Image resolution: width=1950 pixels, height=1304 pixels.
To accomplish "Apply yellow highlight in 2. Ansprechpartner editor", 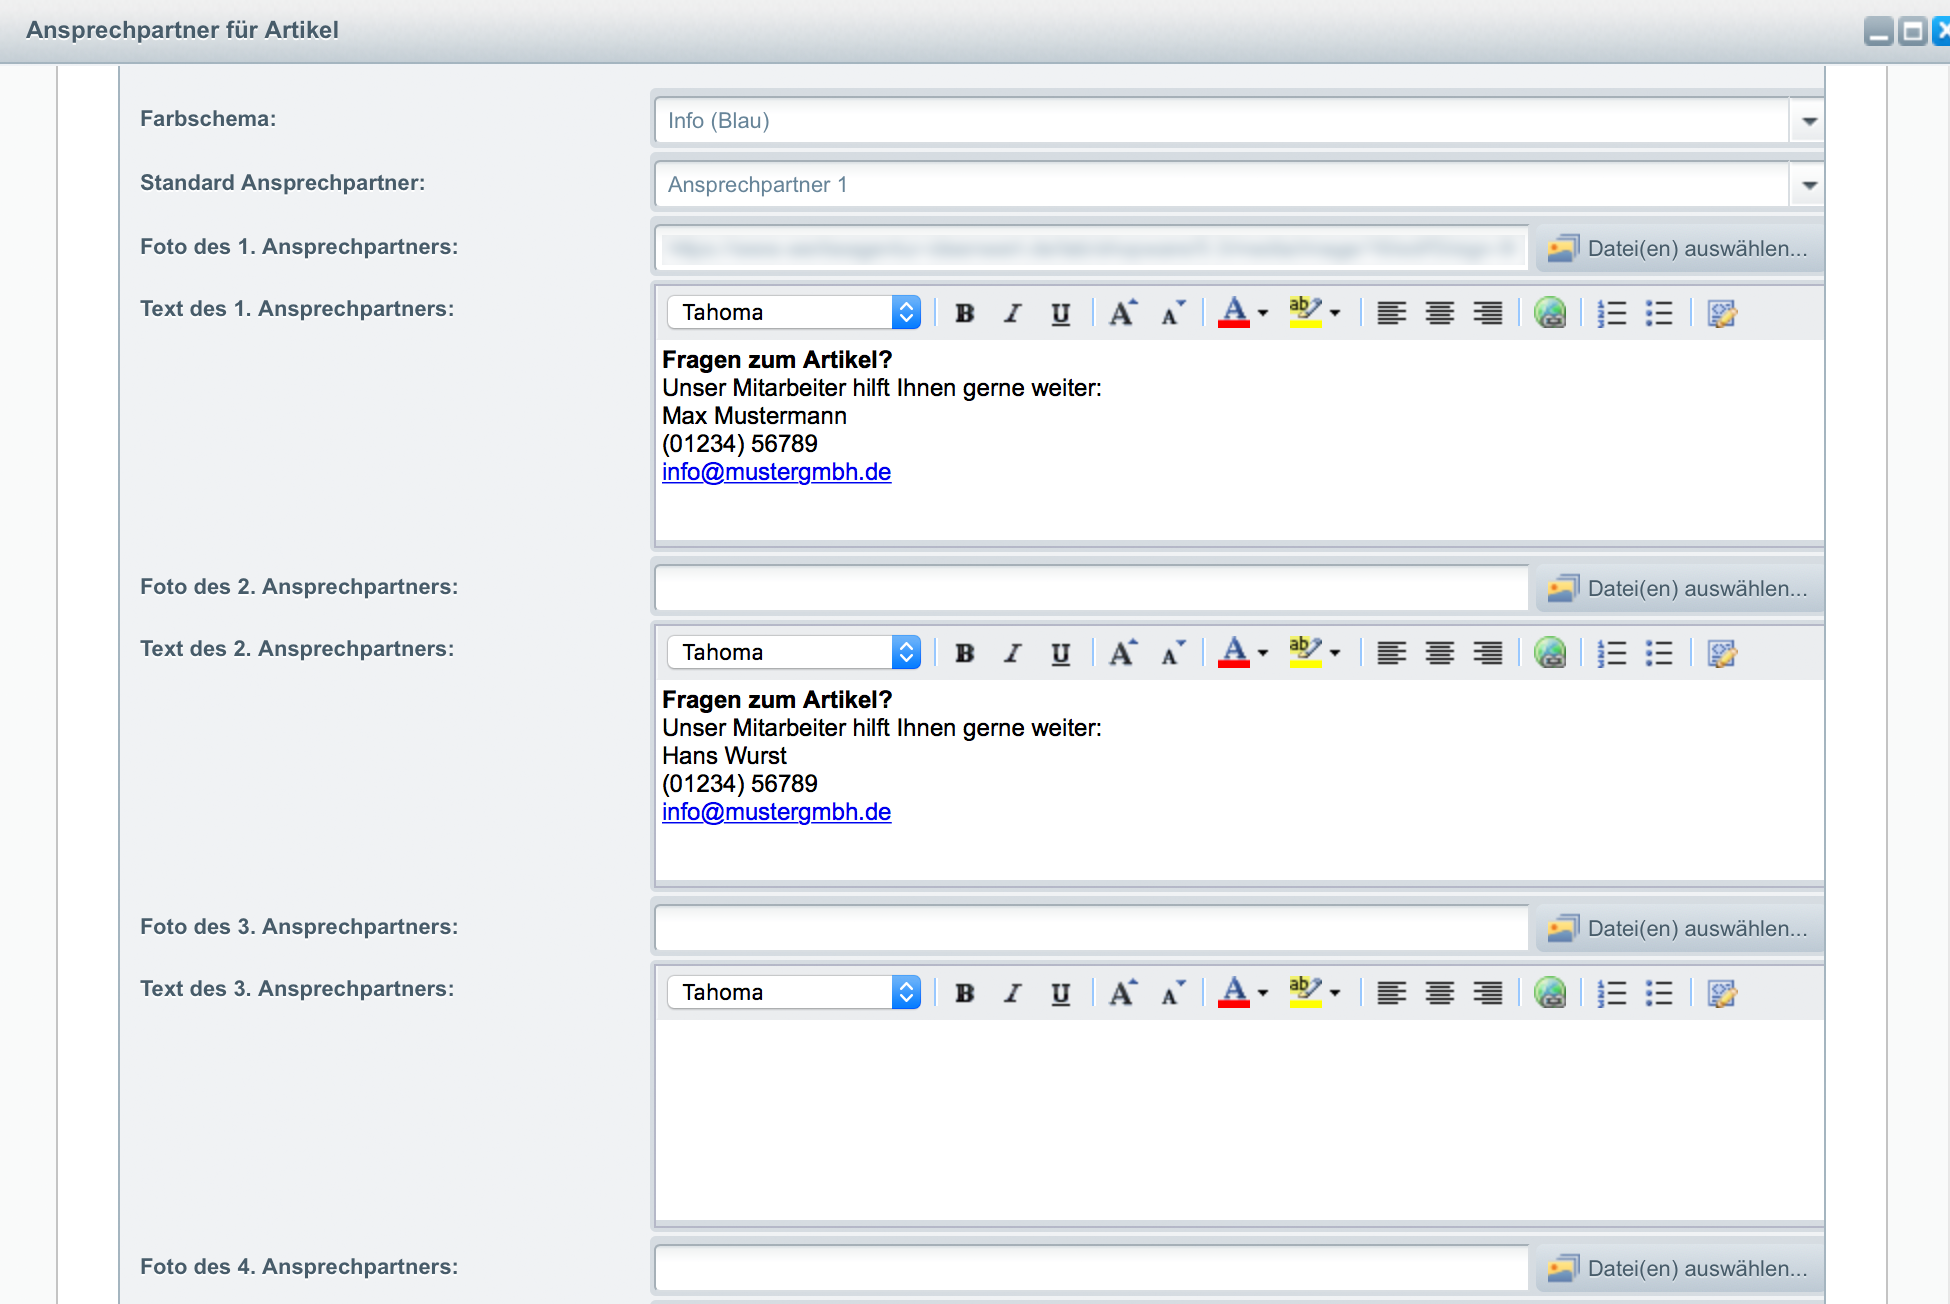I will (1305, 653).
